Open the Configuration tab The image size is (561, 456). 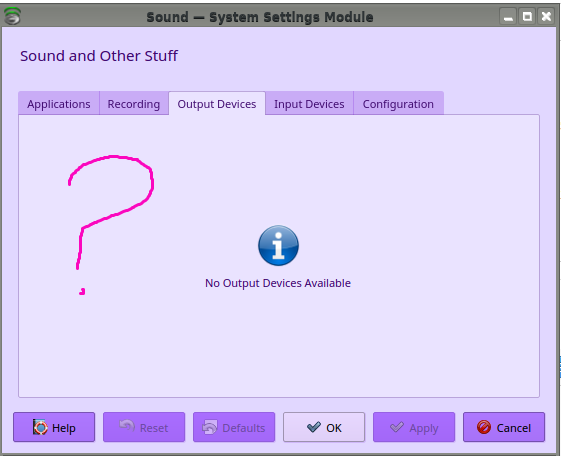[x=398, y=104]
